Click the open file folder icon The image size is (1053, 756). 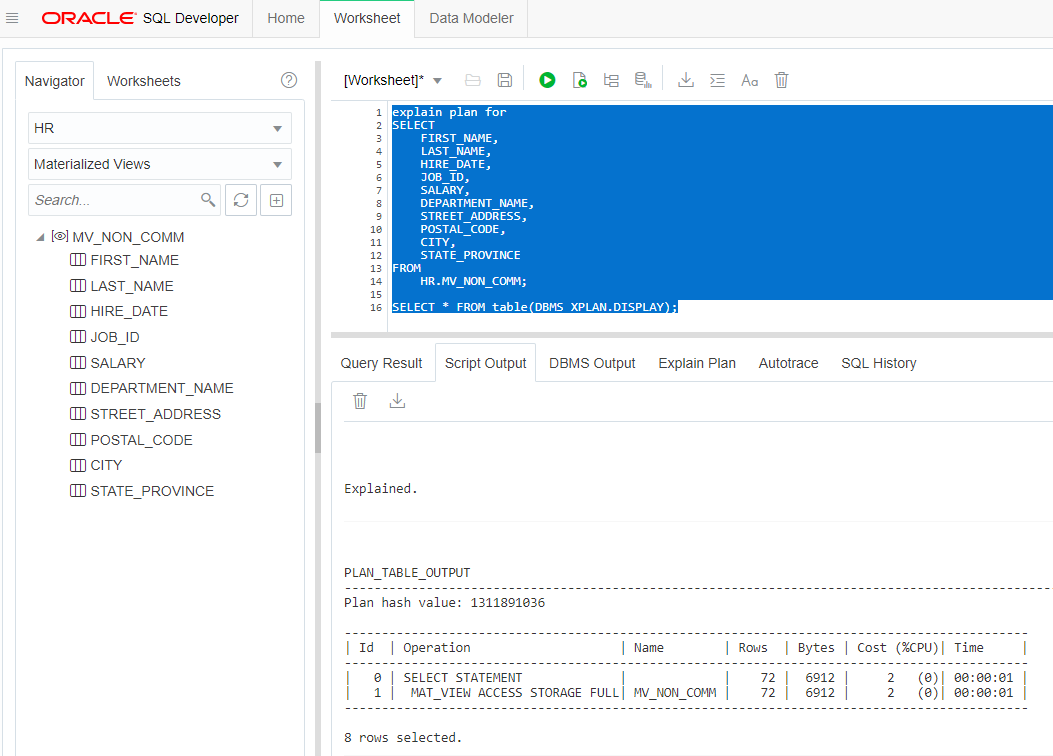(x=473, y=81)
